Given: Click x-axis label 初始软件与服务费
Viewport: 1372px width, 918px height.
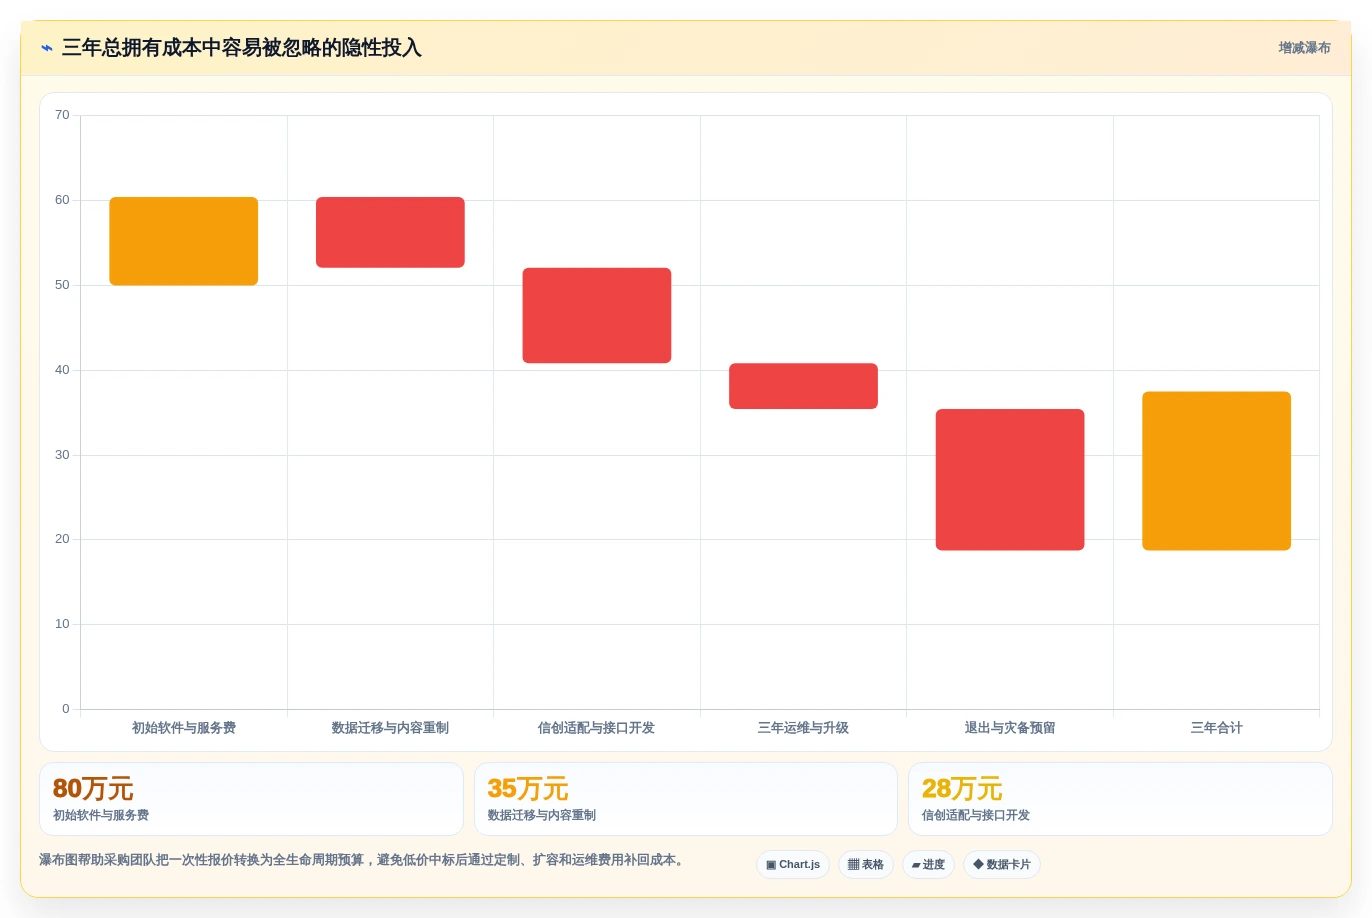Looking at the screenshot, I should (184, 728).
